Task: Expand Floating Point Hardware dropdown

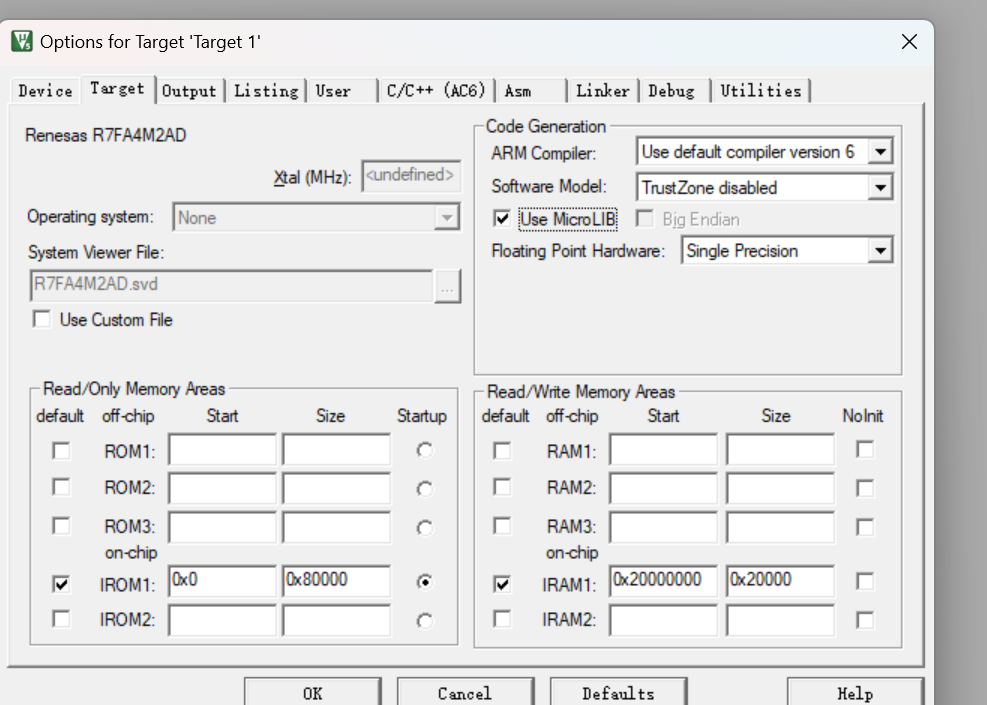Action: pyautogui.click(x=880, y=251)
